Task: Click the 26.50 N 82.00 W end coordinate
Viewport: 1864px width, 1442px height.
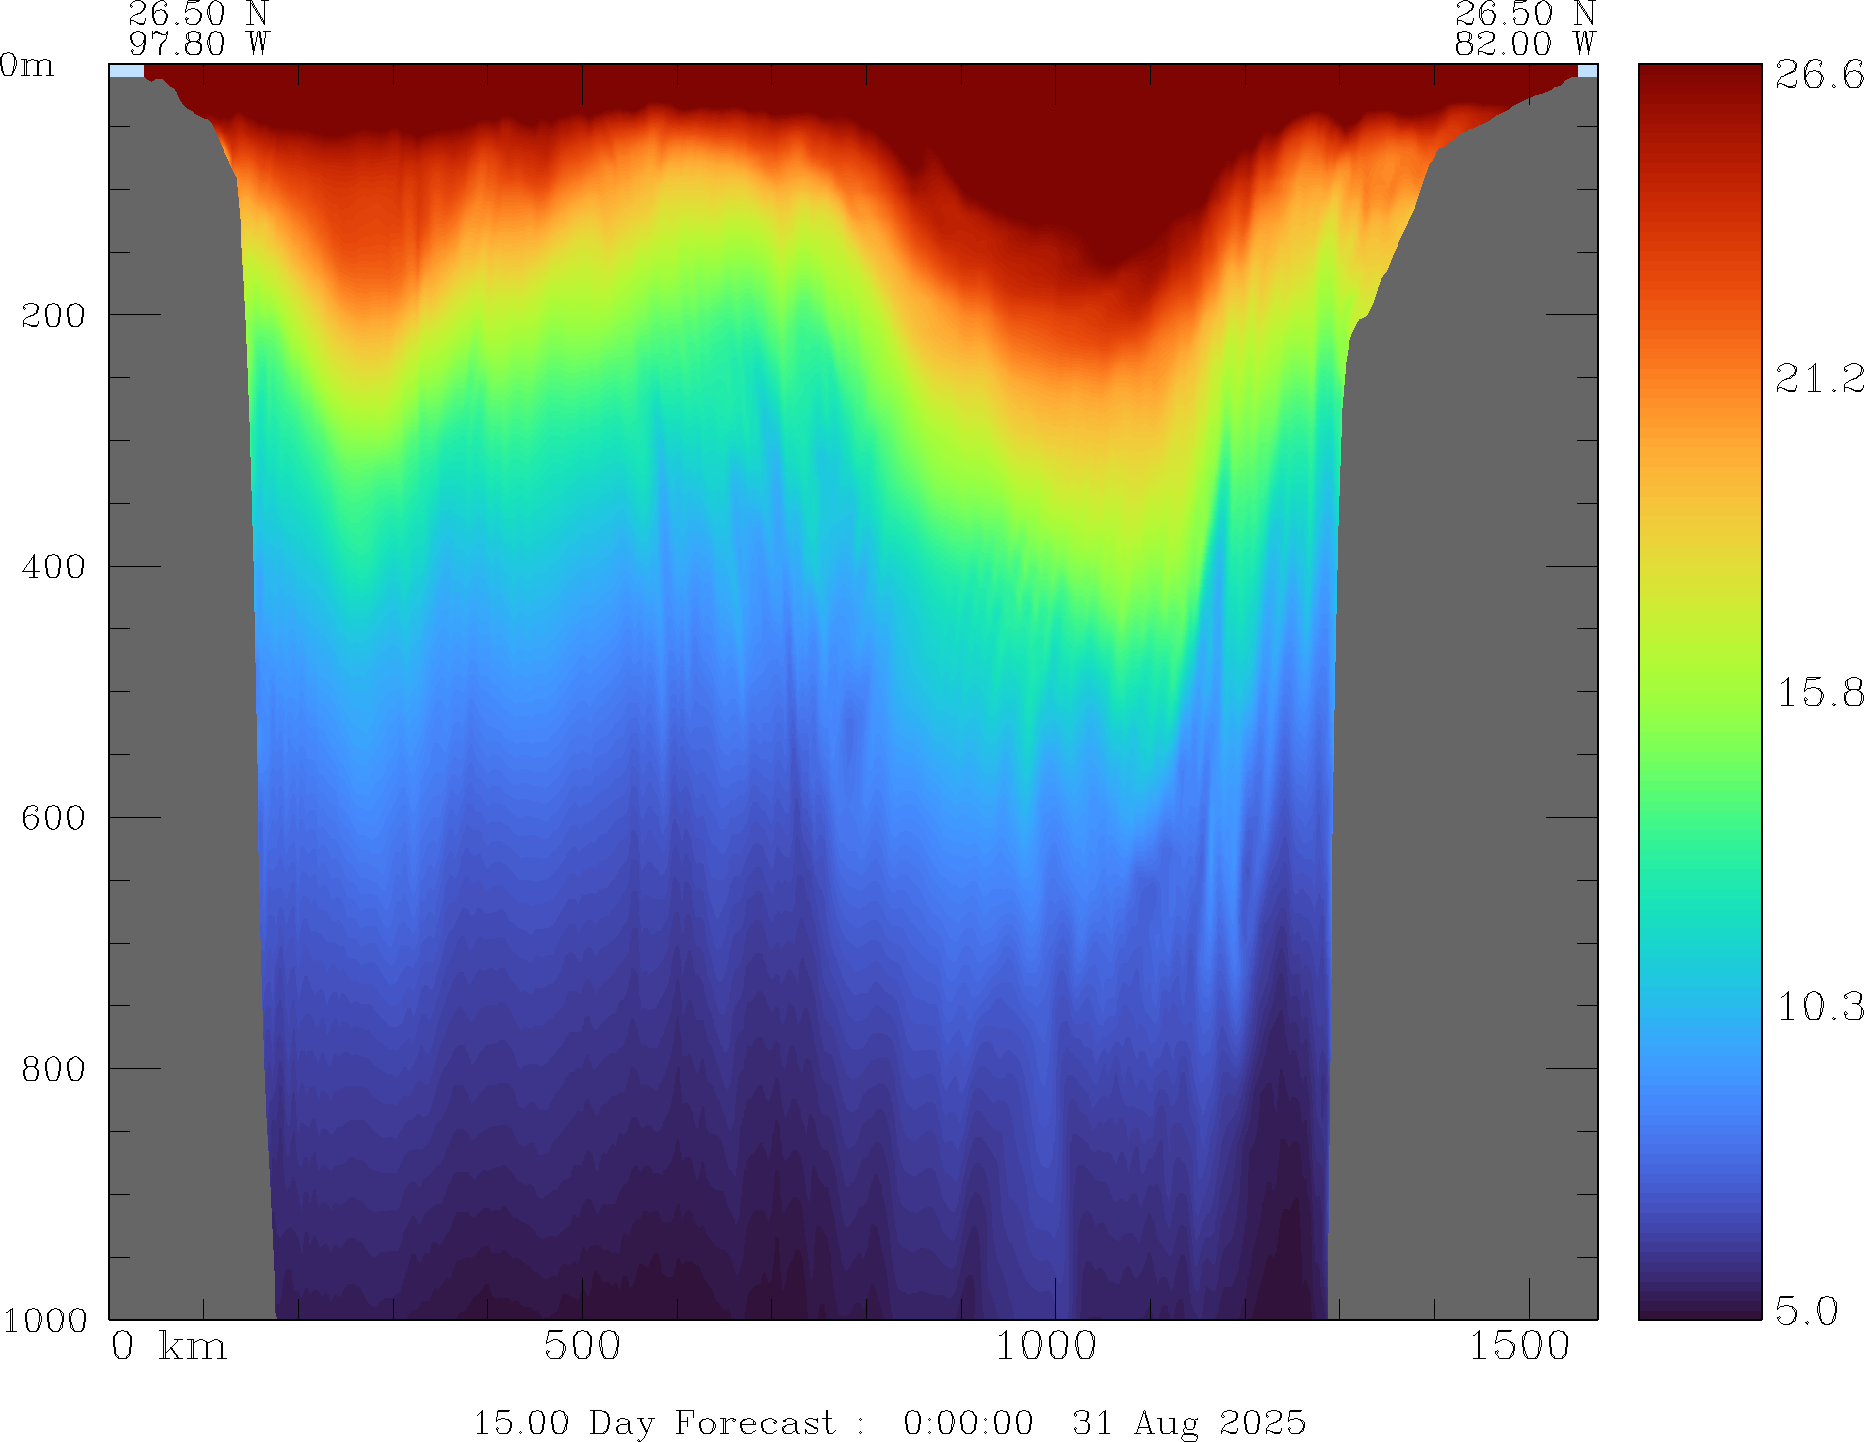Action: coord(1524,29)
